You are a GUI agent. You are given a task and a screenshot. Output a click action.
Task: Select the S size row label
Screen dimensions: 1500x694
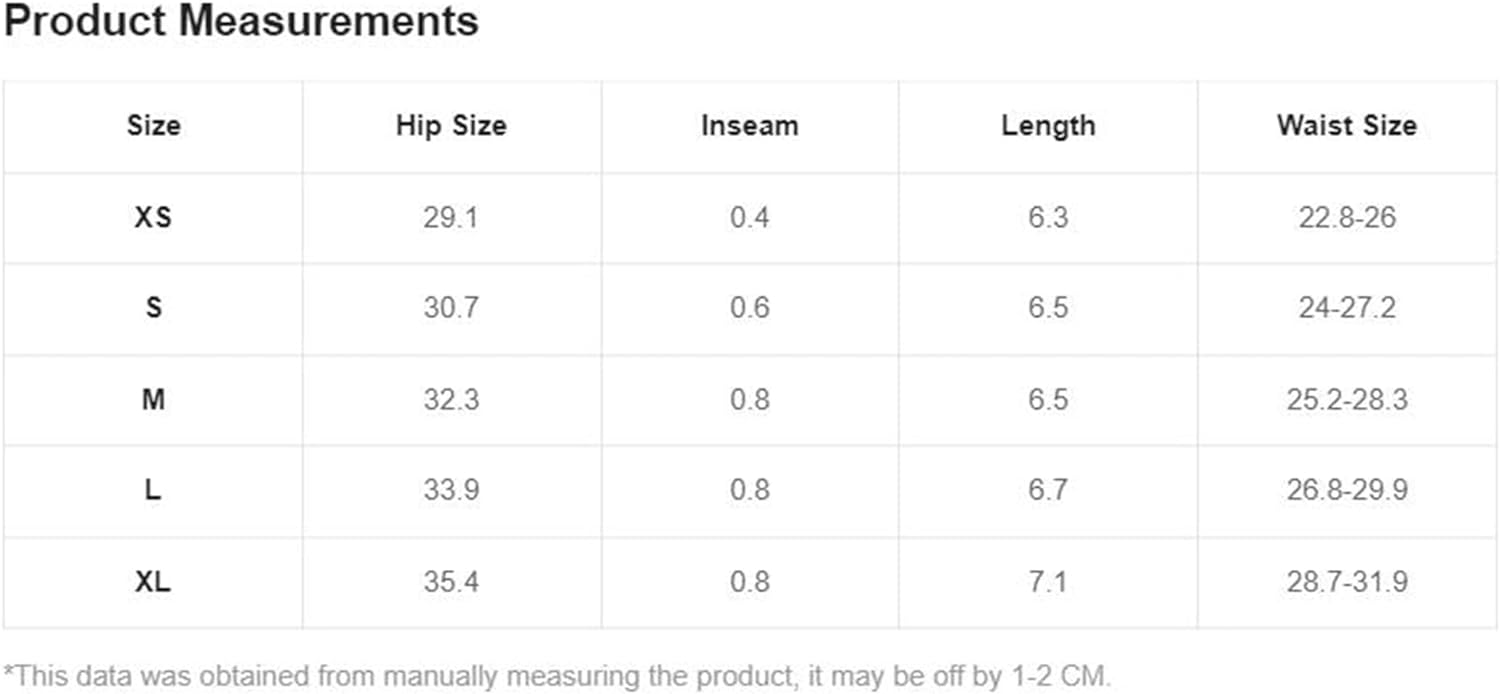point(153,308)
